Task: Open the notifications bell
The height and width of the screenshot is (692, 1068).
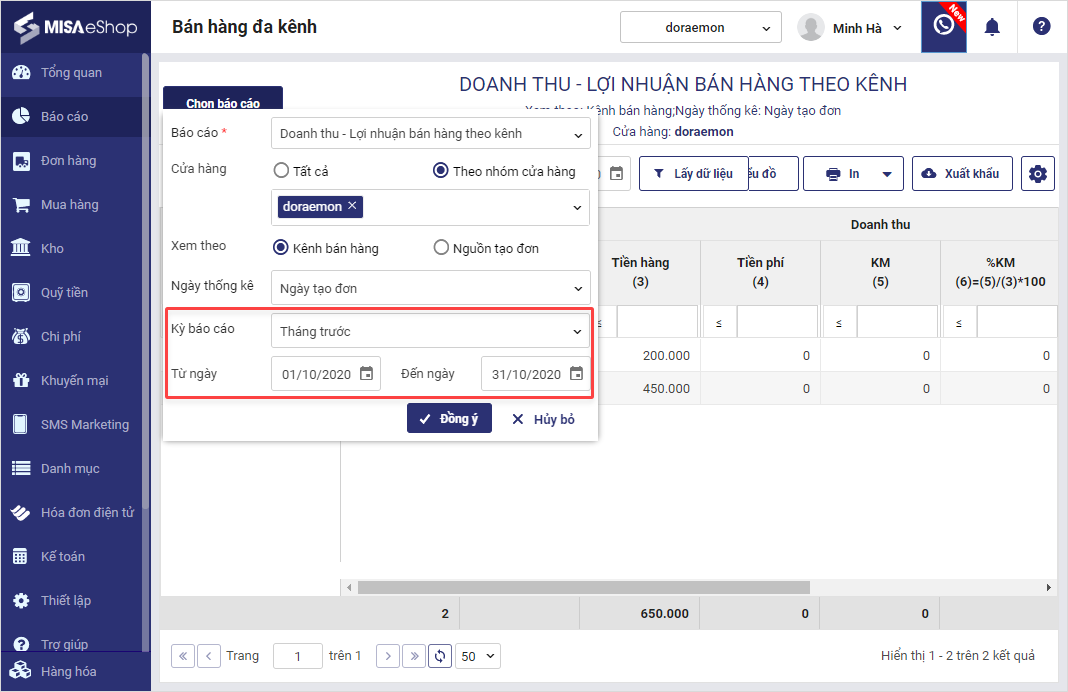Action: [x=992, y=27]
